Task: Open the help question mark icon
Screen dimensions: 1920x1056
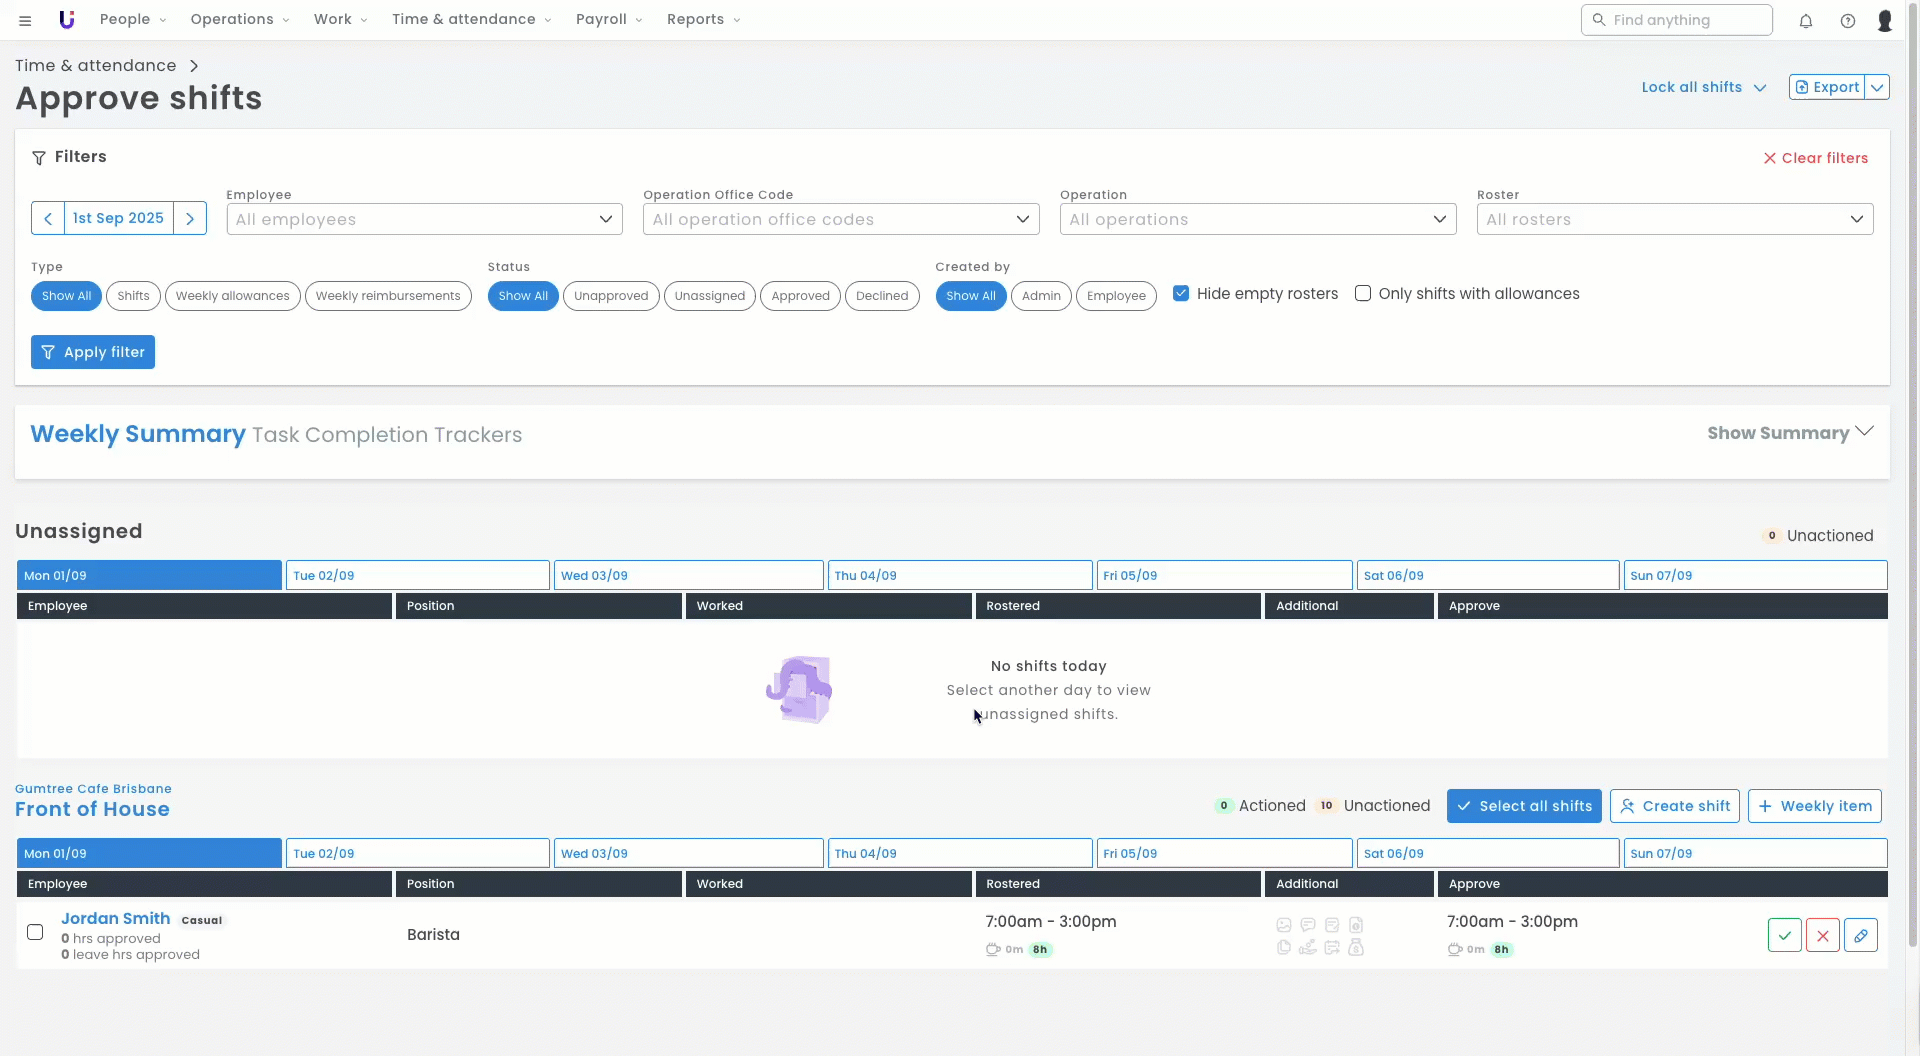Action: coord(1847,20)
